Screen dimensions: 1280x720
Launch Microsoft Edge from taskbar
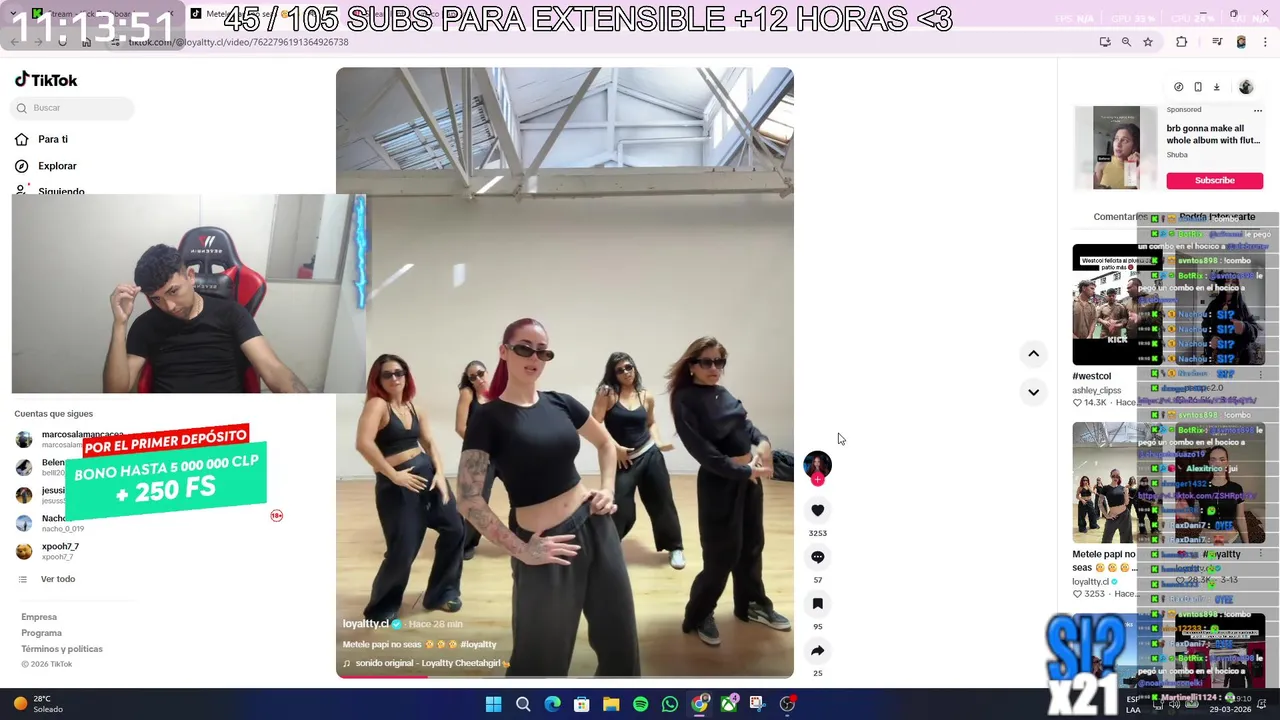tap(552, 704)
